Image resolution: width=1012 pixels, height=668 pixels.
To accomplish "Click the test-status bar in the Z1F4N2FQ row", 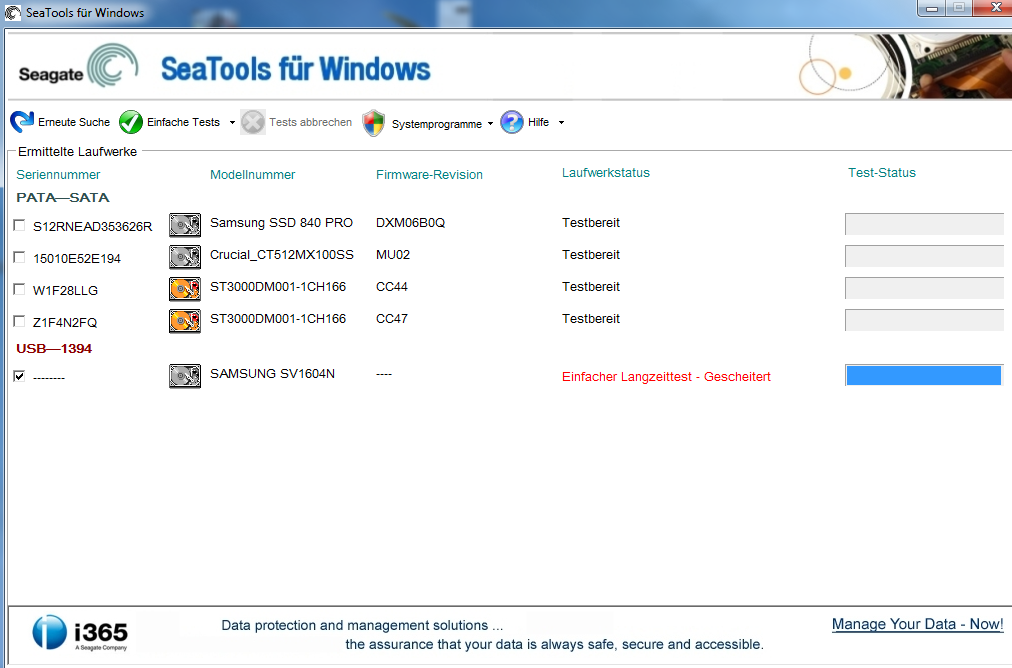I will (x=924, y=320).
